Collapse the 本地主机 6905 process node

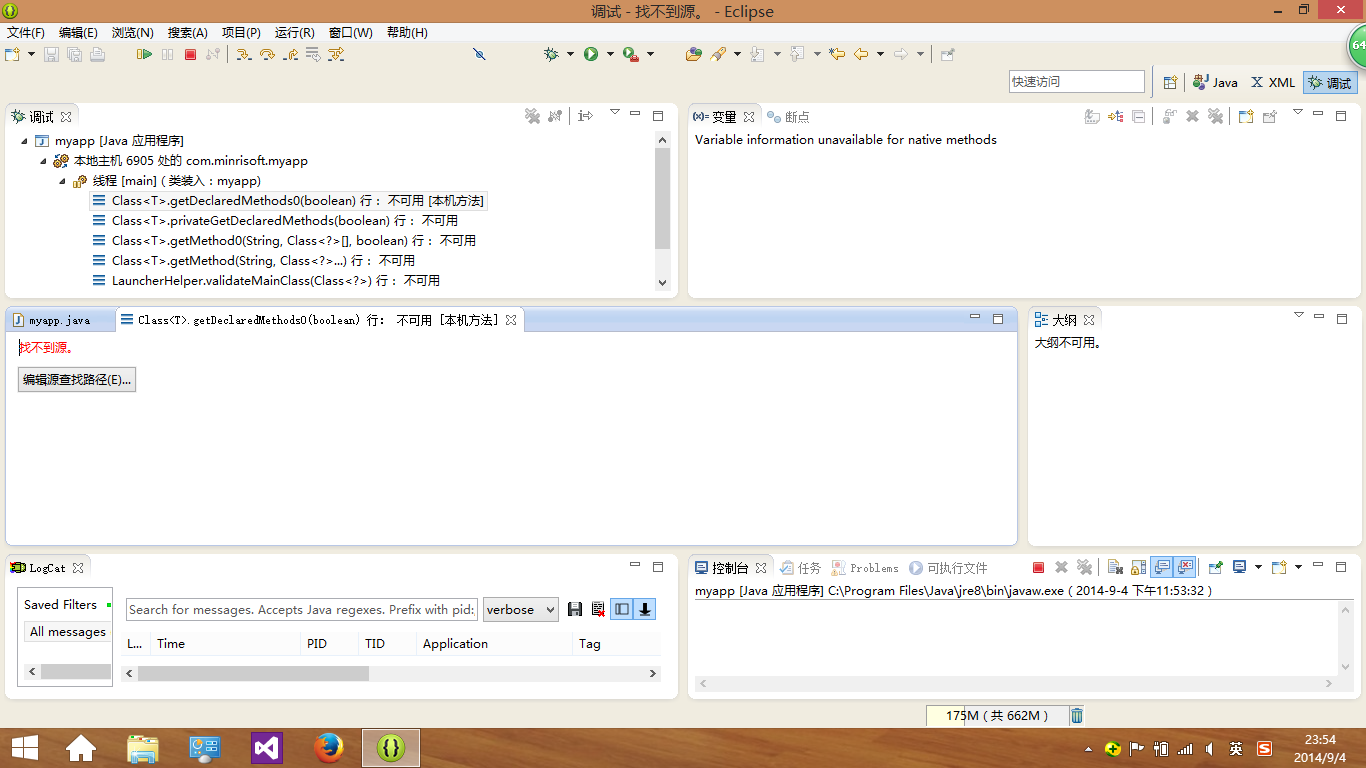click(x=43, y=161)
